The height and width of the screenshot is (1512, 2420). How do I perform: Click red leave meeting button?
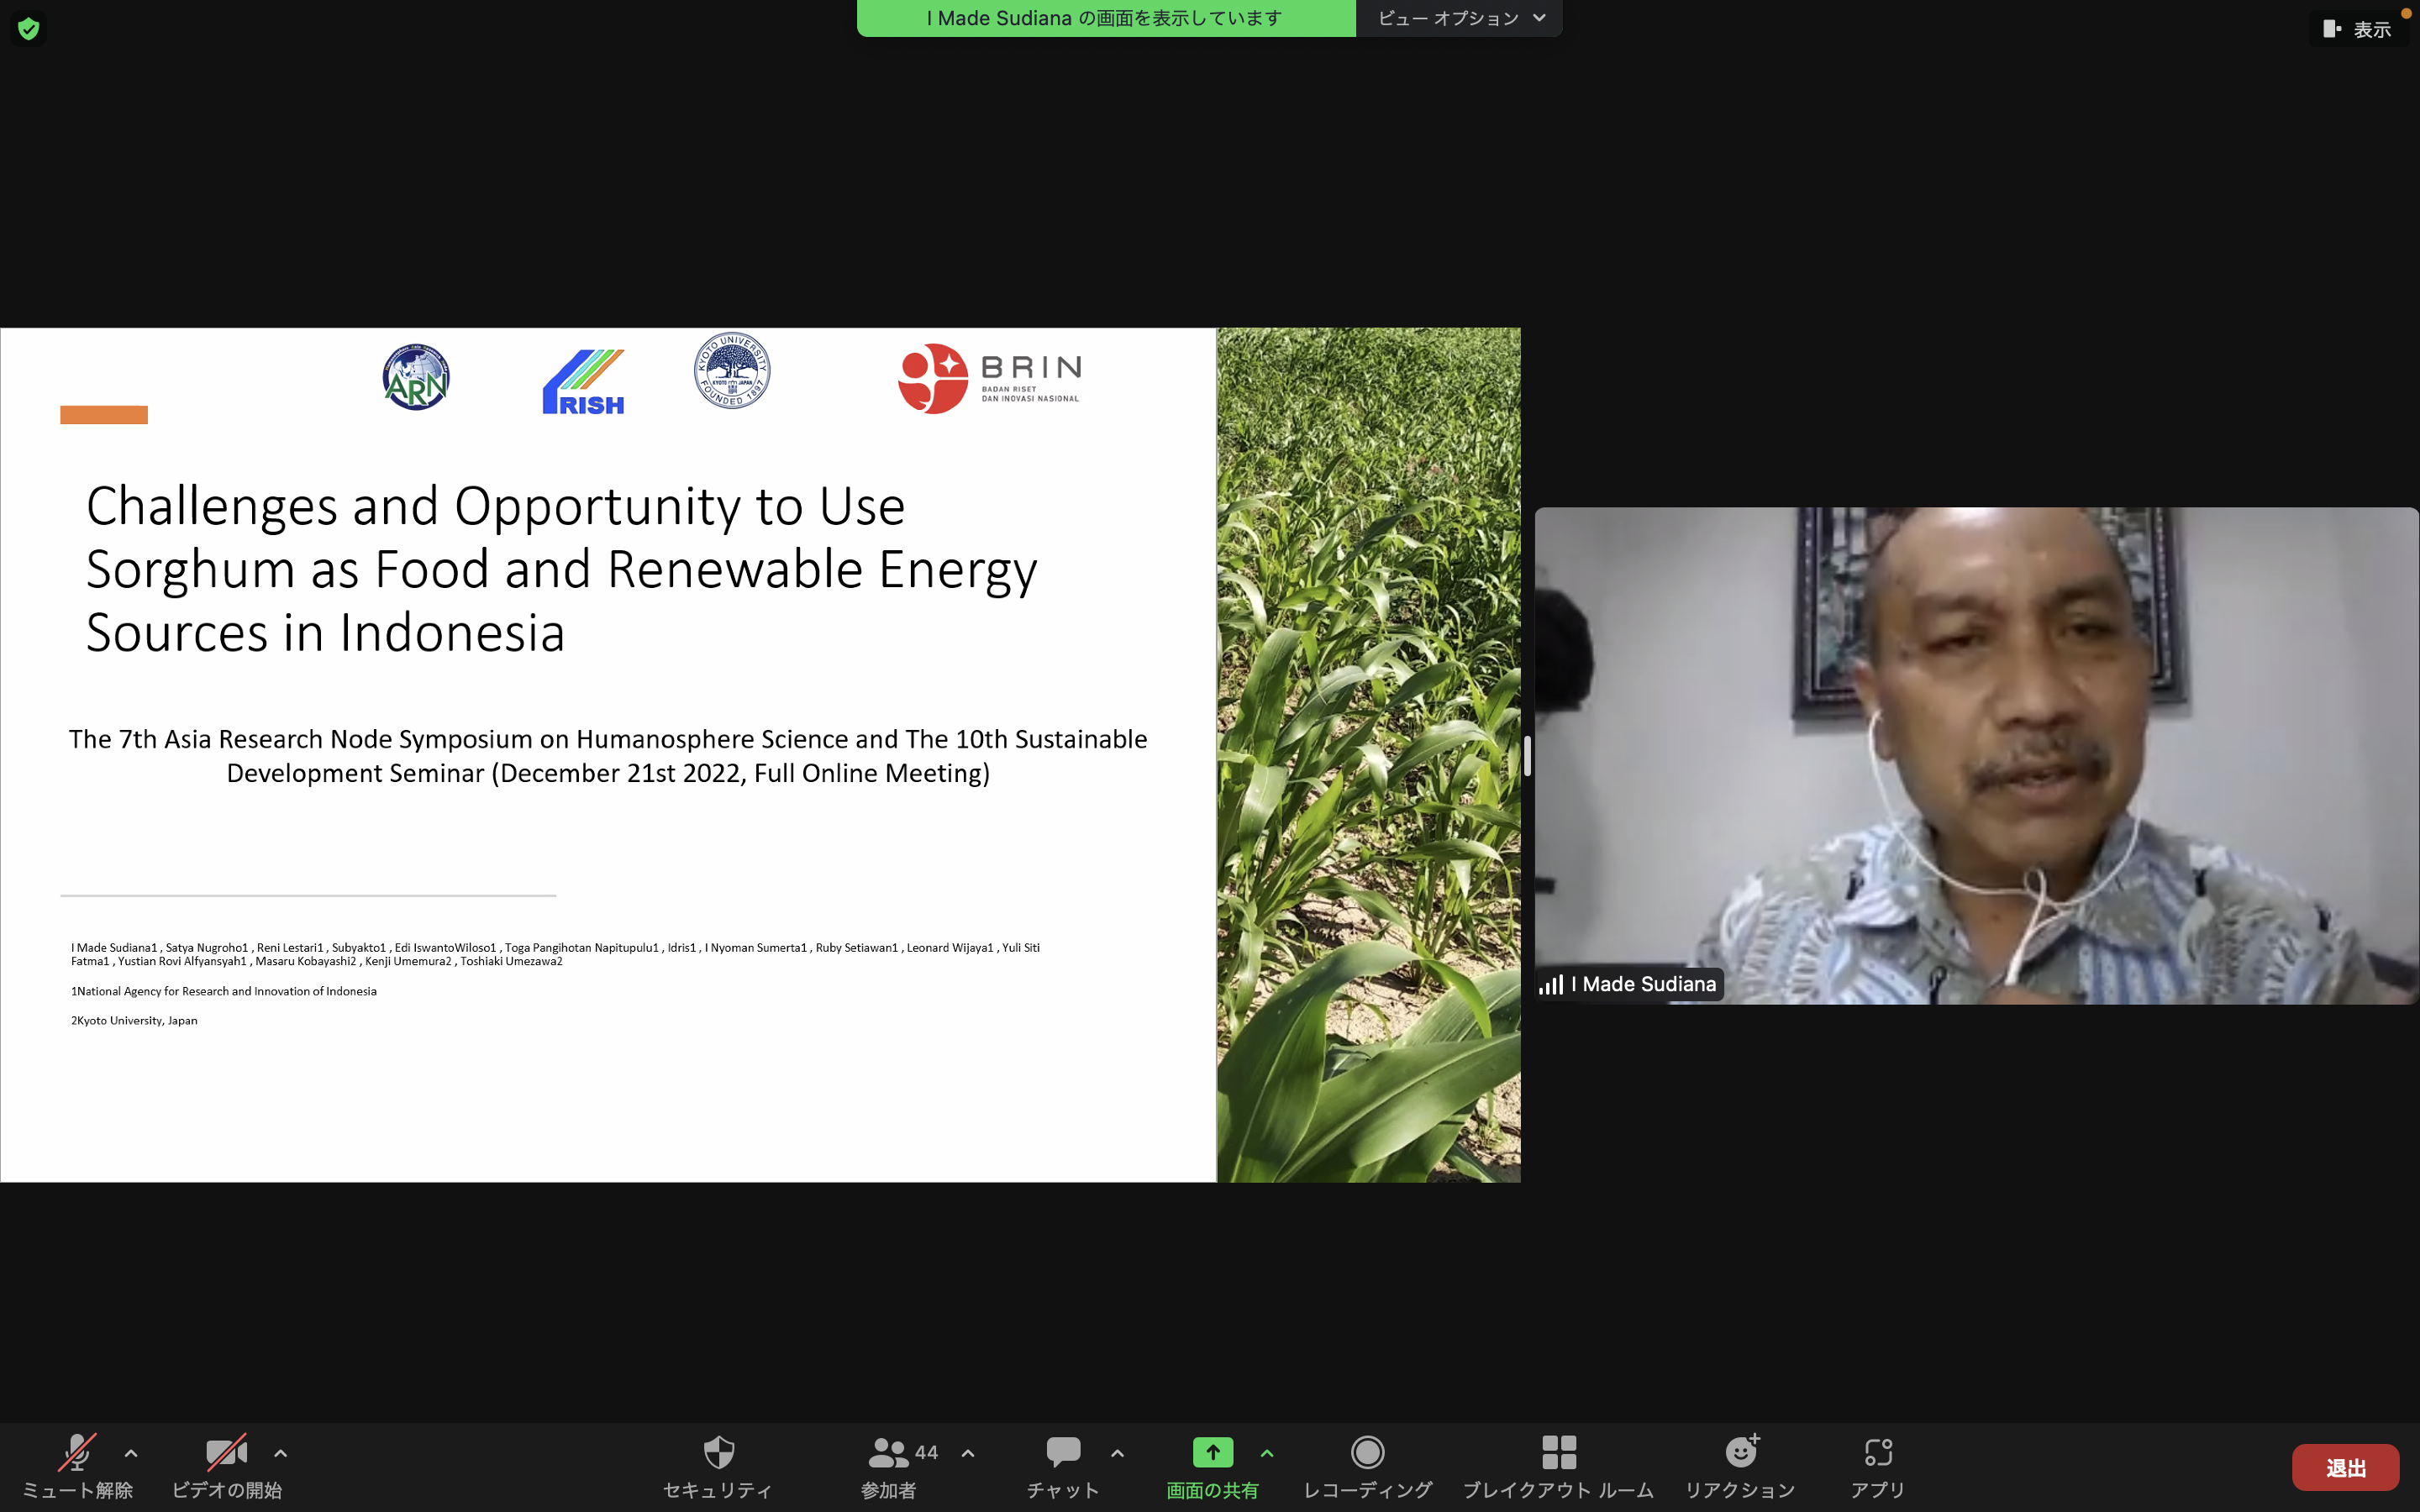click(x=2345, y=1467)
